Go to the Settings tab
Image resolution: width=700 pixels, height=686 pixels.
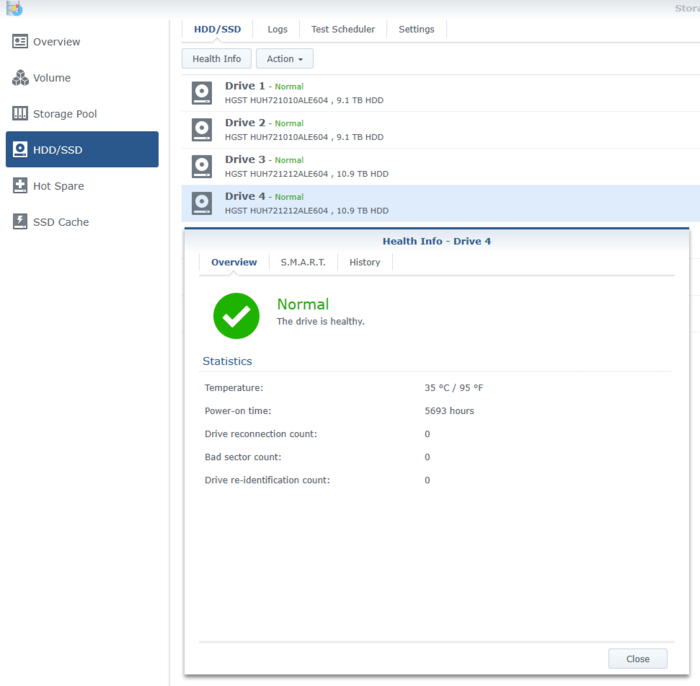click(416, 29)
